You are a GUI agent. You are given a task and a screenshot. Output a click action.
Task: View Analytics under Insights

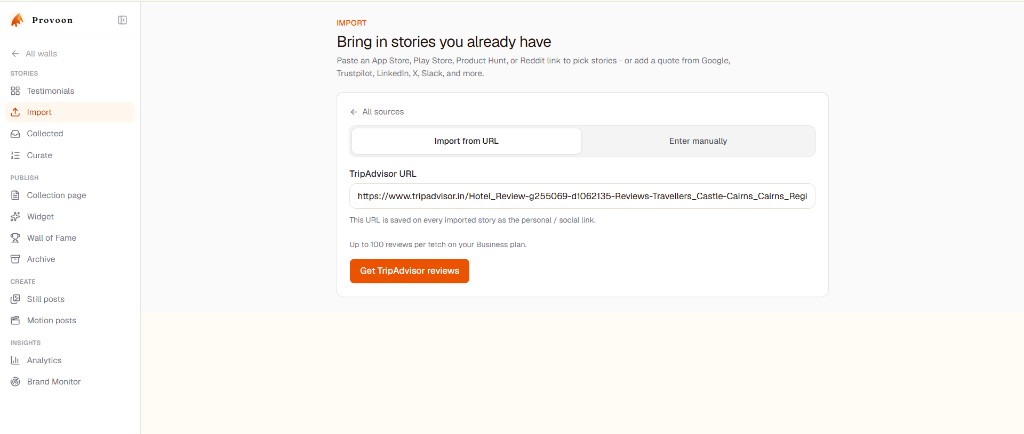[x=70, y=360]
